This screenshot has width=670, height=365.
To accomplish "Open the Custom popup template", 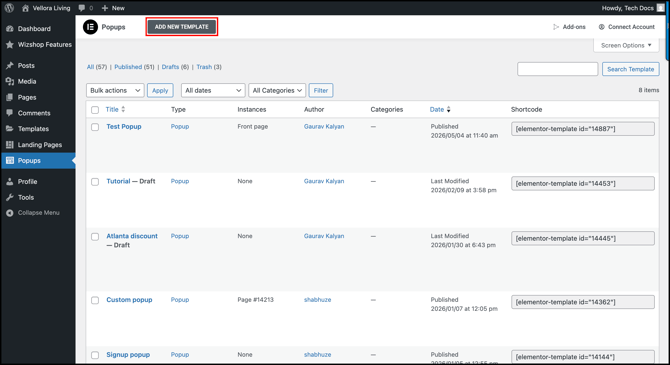I will 129,300.
